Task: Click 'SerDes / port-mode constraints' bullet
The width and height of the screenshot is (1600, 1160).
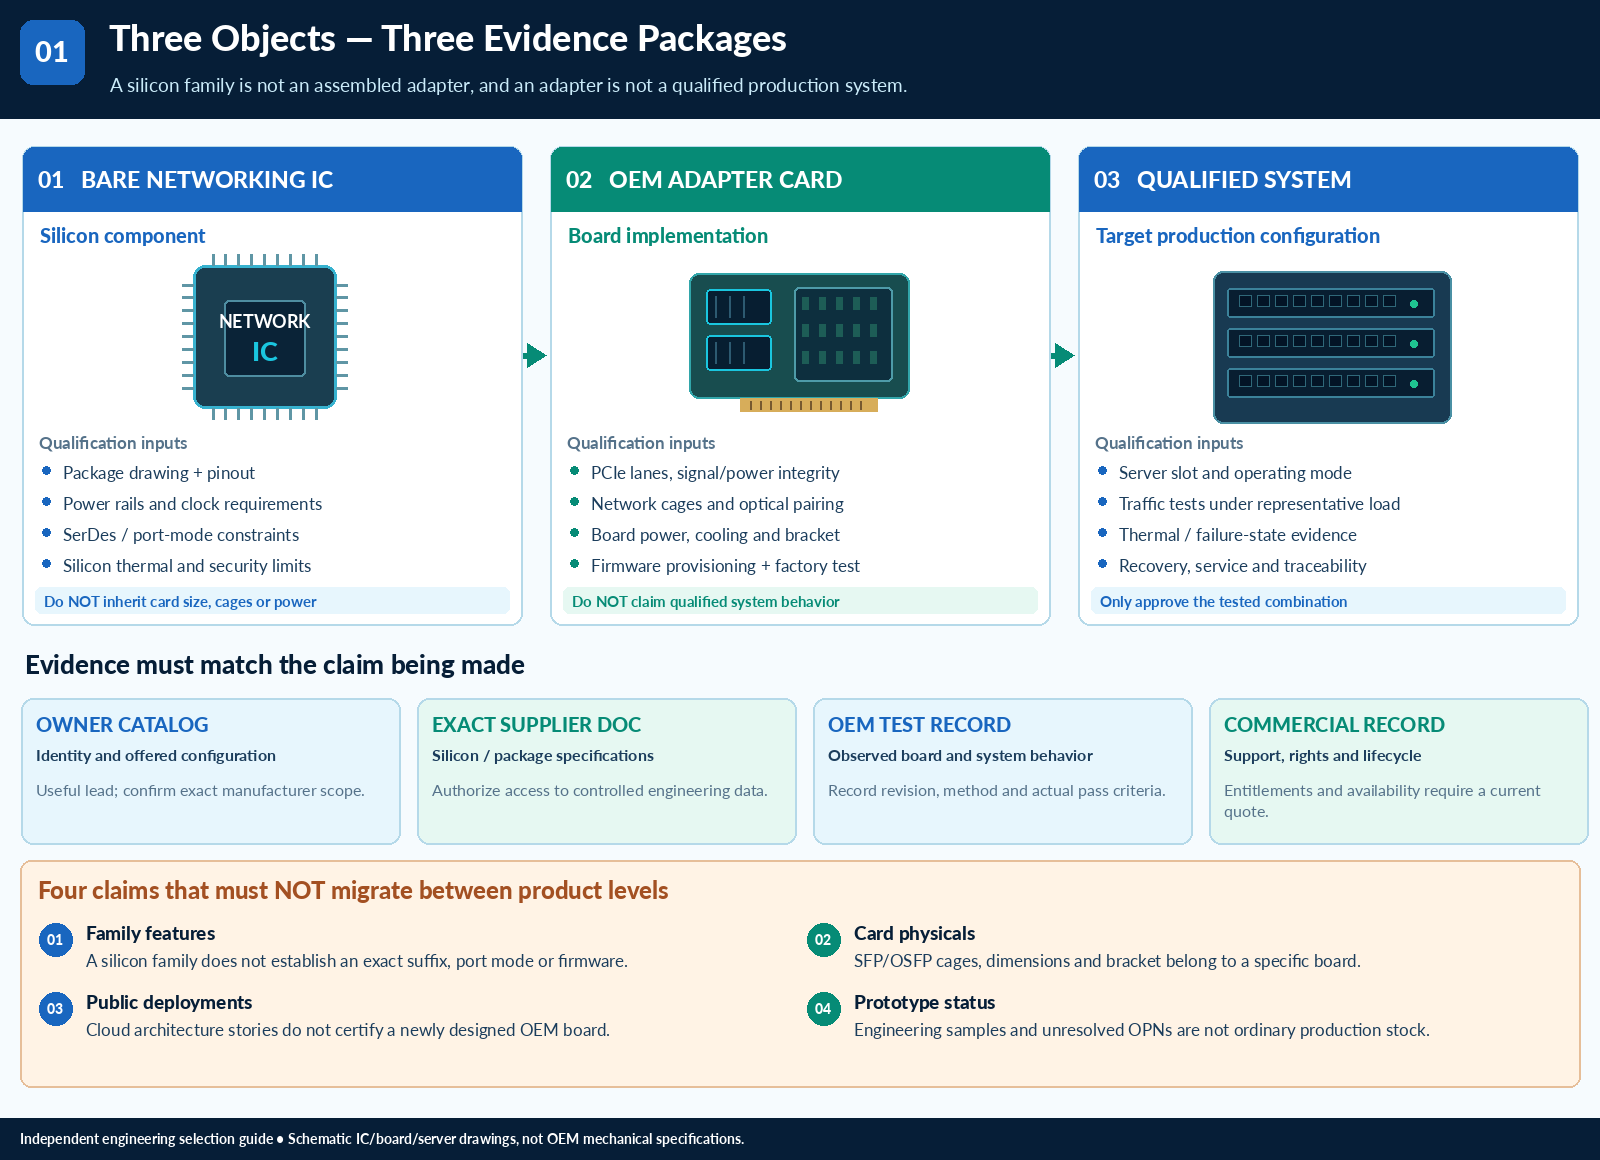Action: click(x=181, y=535)
